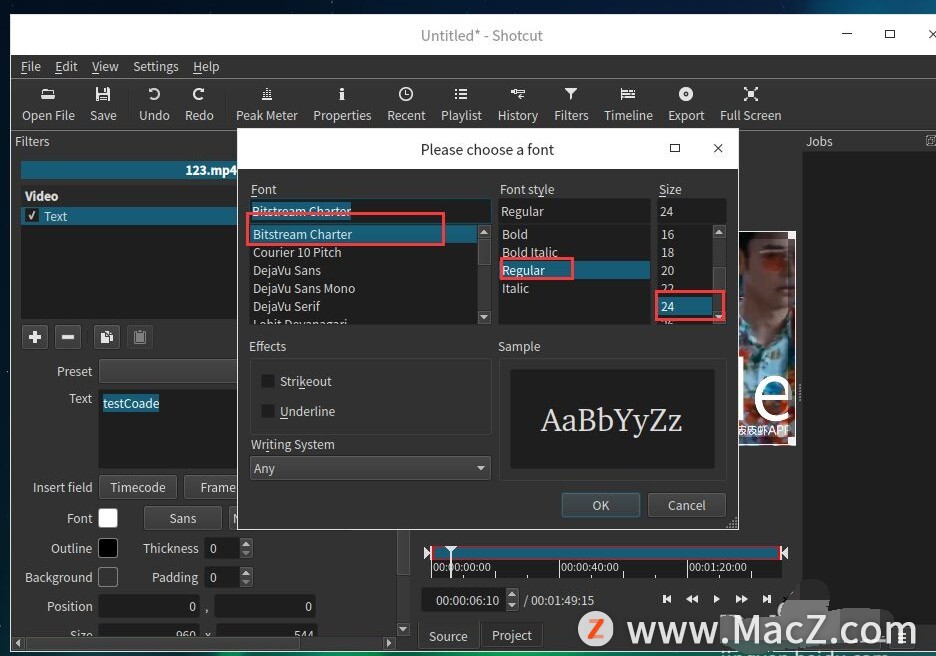
Task: Open the Edit menu
Action: pyautogui.click(x=66, y=67)
